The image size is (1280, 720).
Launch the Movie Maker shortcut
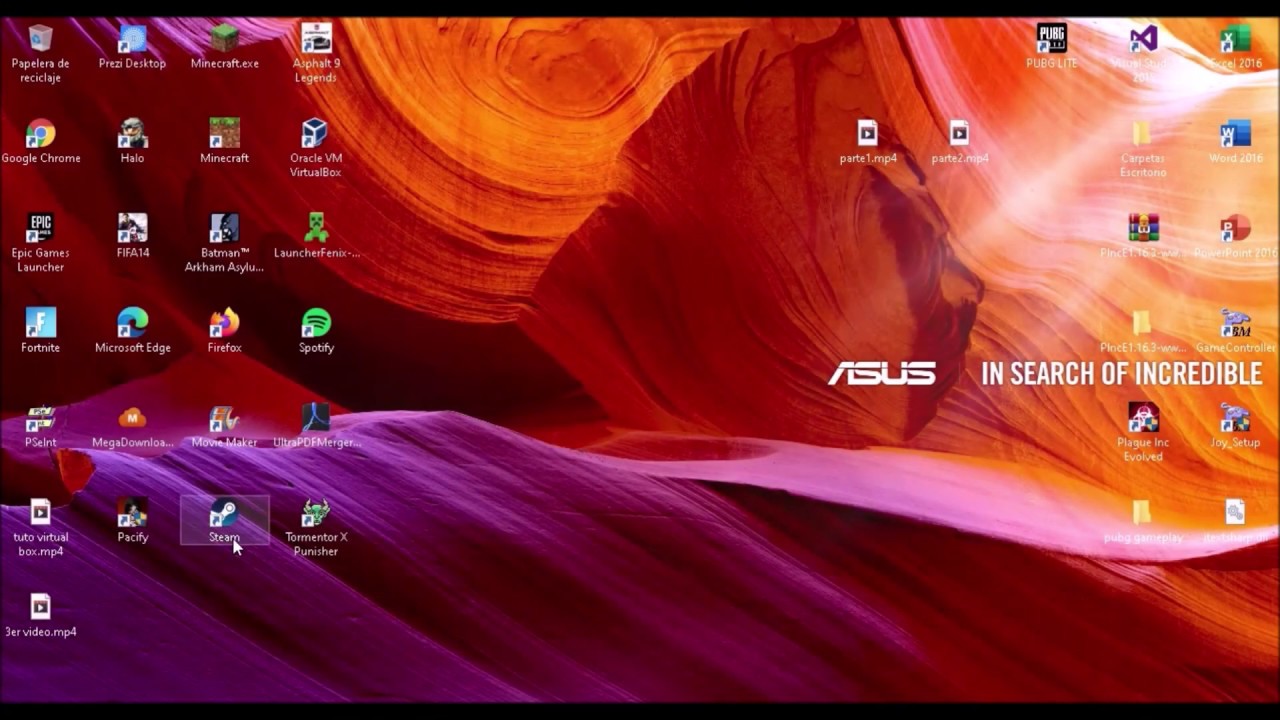coord(224,426)
